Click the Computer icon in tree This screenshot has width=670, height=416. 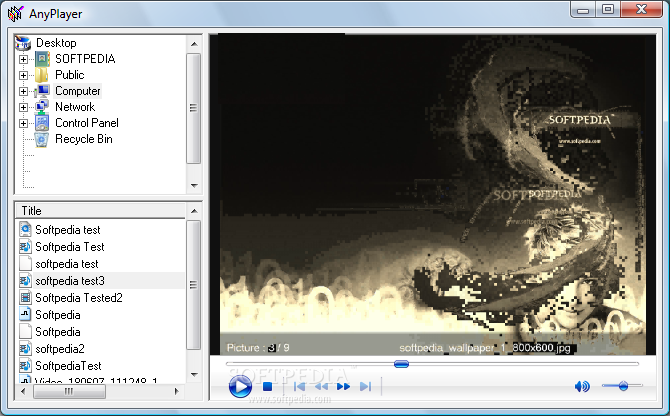tap(42, 91)
